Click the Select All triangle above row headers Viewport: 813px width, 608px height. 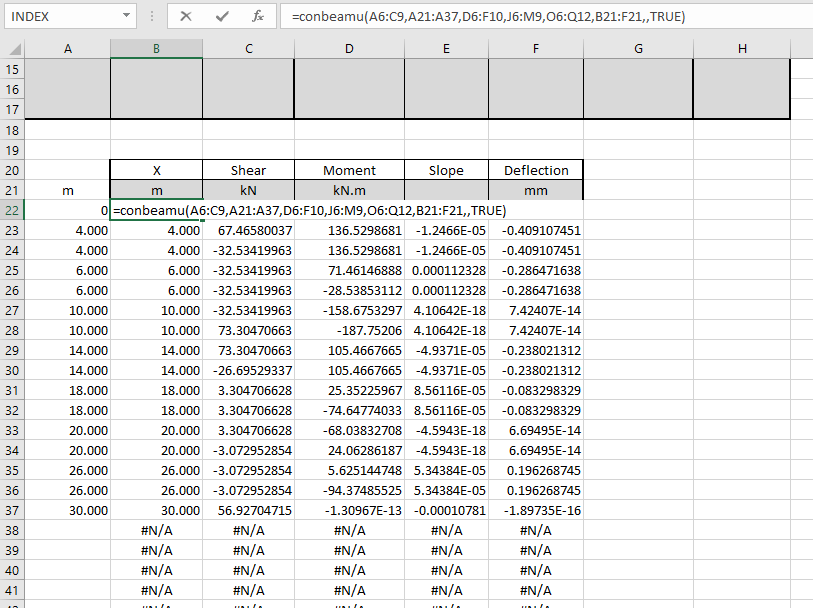(14, 47)
